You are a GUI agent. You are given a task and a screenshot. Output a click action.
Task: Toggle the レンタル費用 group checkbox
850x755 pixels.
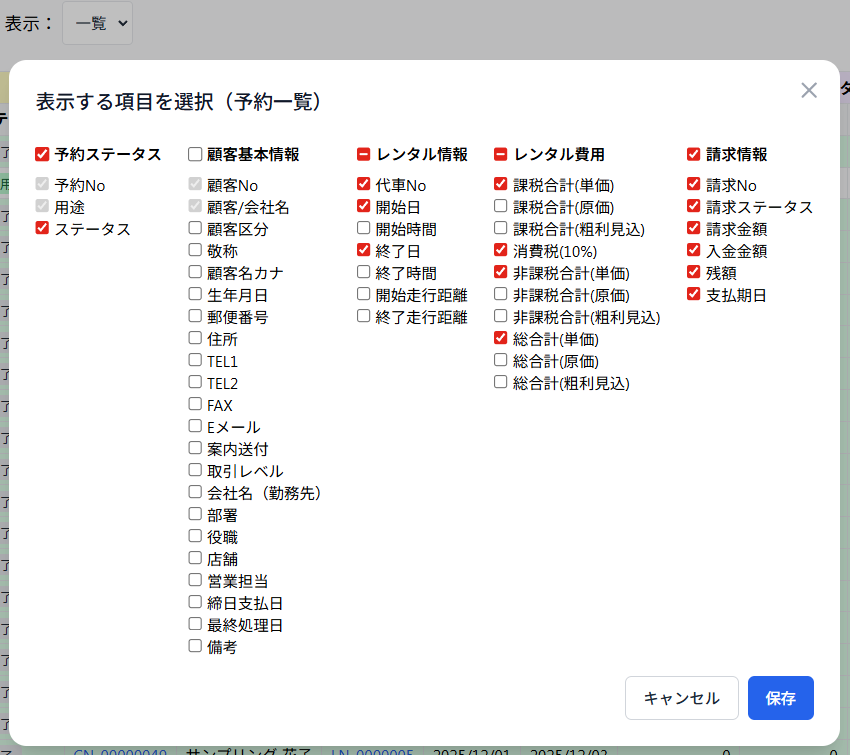[x=501, y=154]
